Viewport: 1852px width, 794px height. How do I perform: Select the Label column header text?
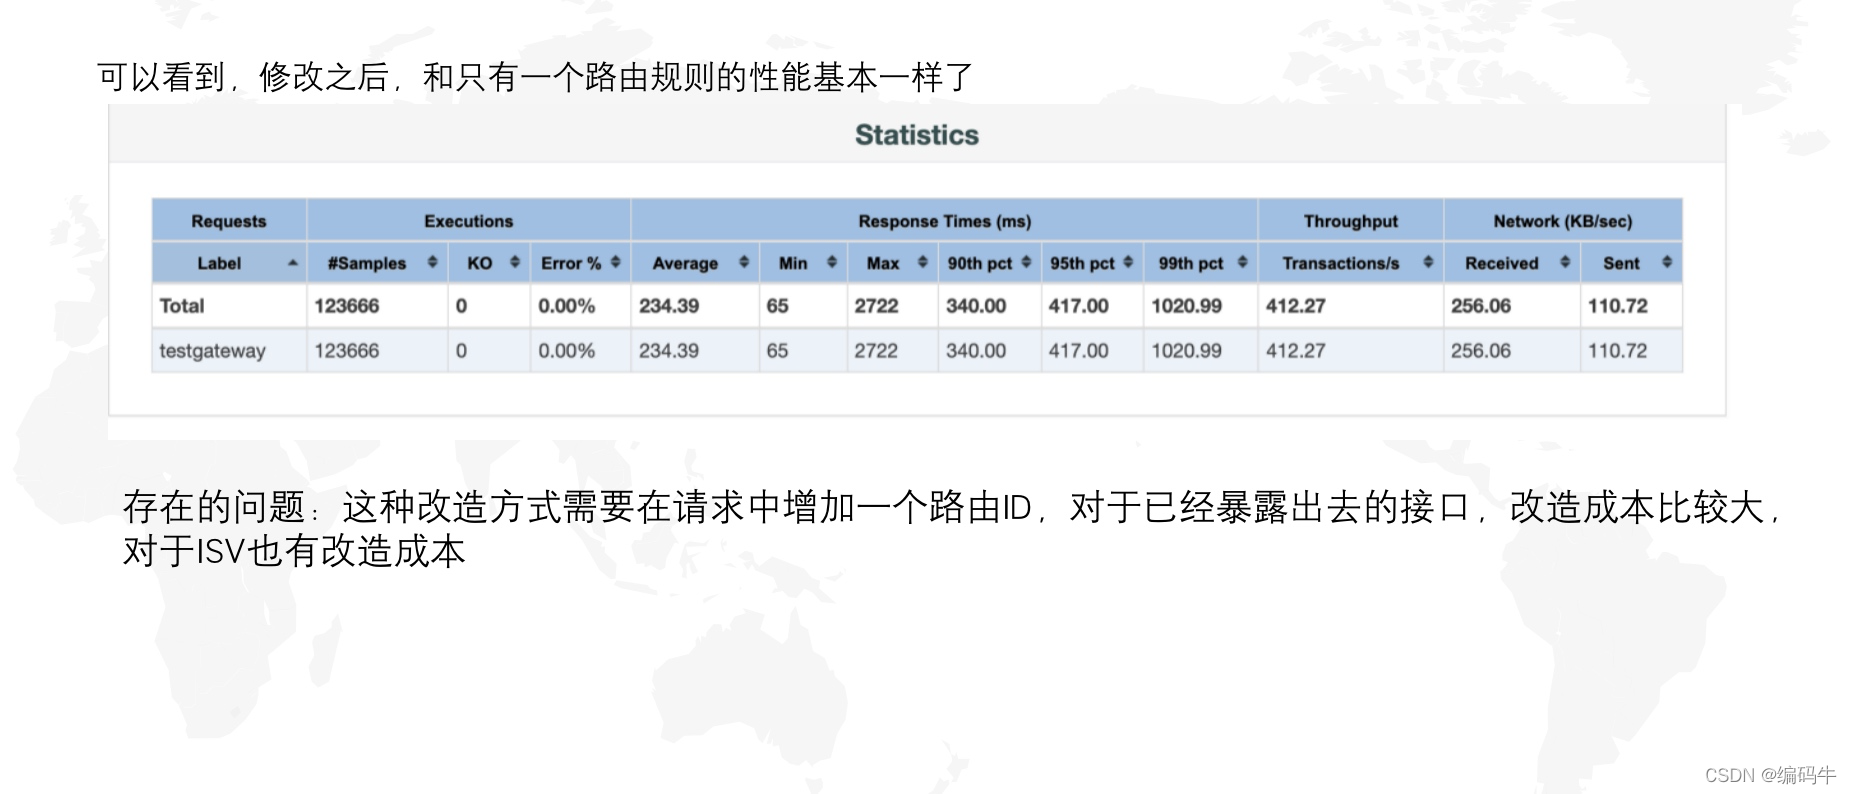(219, 263)
